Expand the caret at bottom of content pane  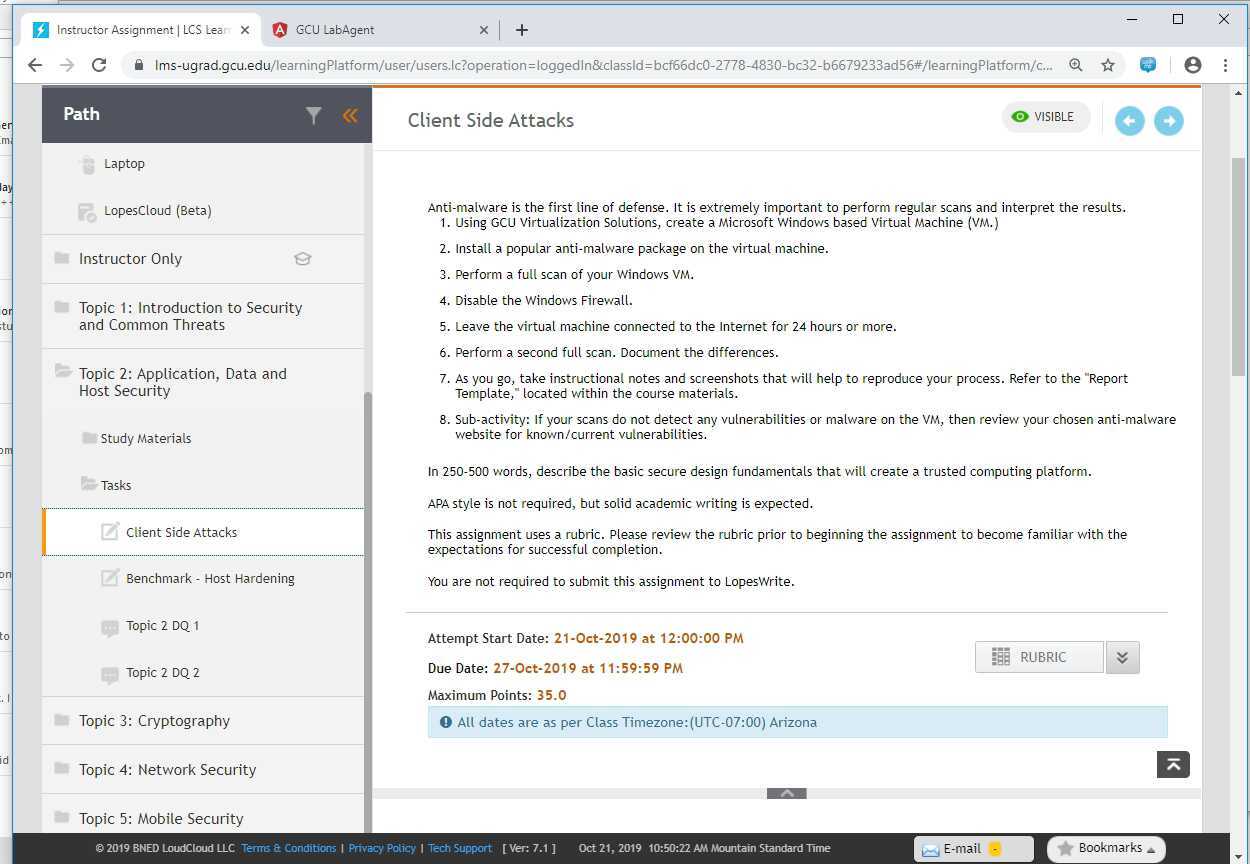click(786, 793)
